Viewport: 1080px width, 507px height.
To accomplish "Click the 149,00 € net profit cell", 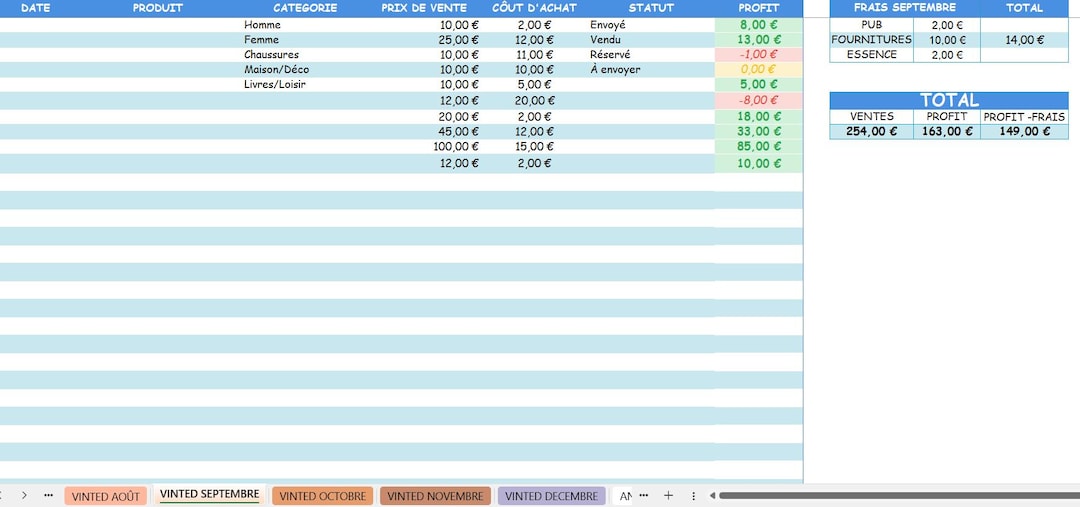I will (x=1024, y=132).
